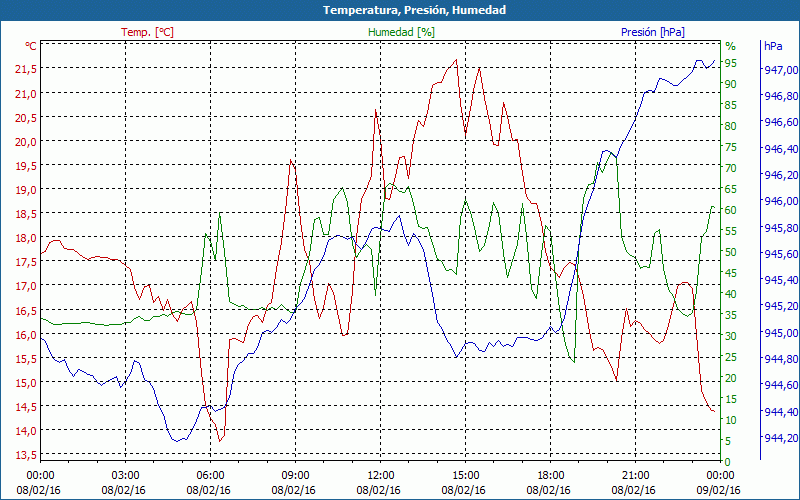Click the 14,5 temperature axis value
Image resolution: width=800 pixels, height=500 pixels.
coord(26,407)
